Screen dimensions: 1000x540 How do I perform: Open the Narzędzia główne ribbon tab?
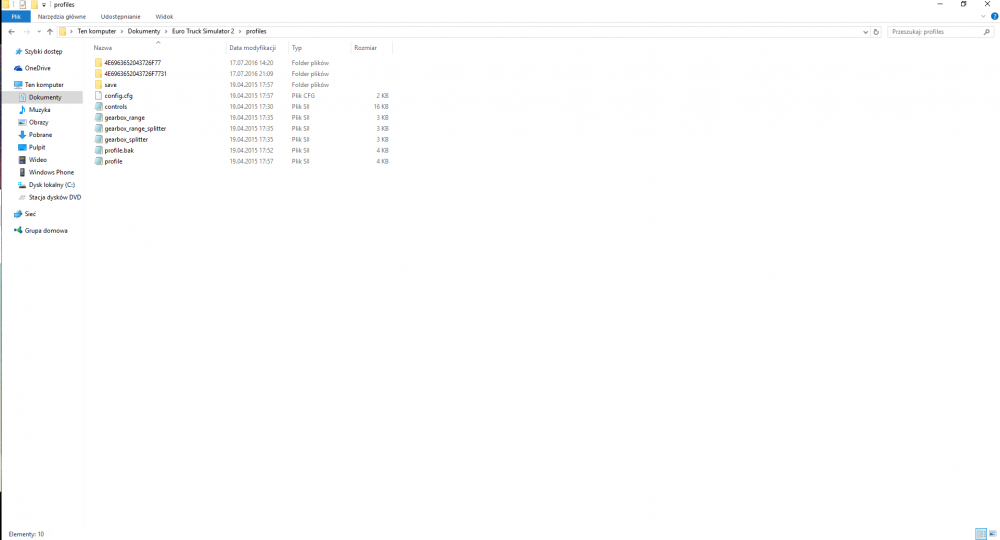[61, 17]
